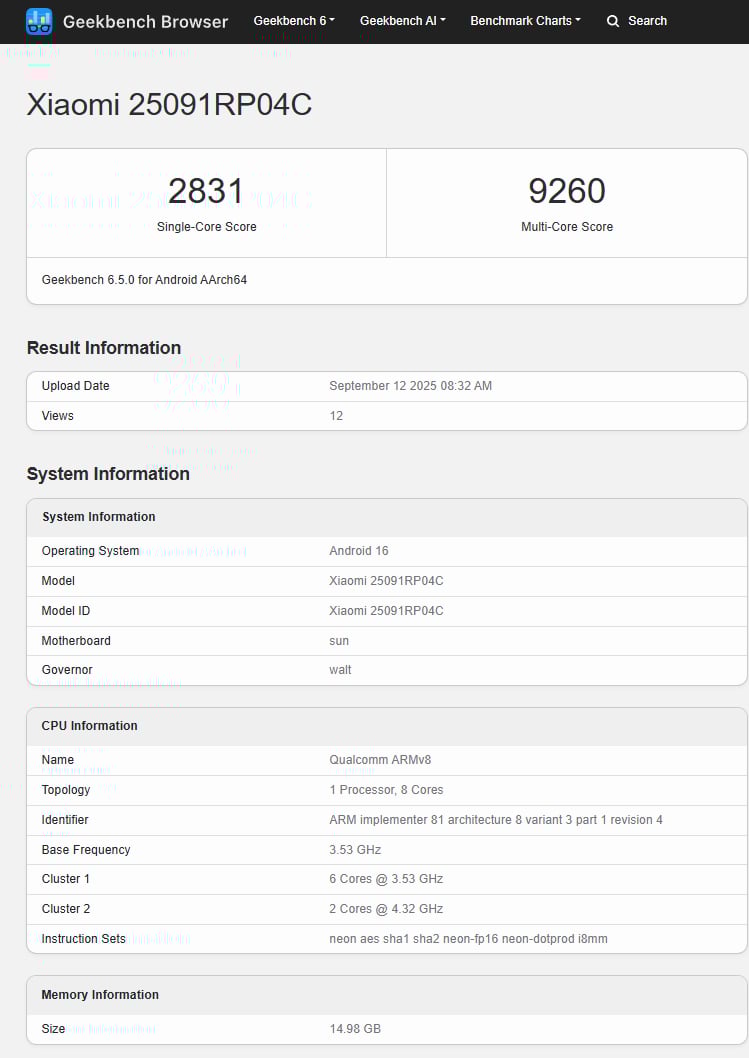This screenshot has width=749, height=1058.
Task: Click the memory Size label
Action: click(x=53, y=1029)
